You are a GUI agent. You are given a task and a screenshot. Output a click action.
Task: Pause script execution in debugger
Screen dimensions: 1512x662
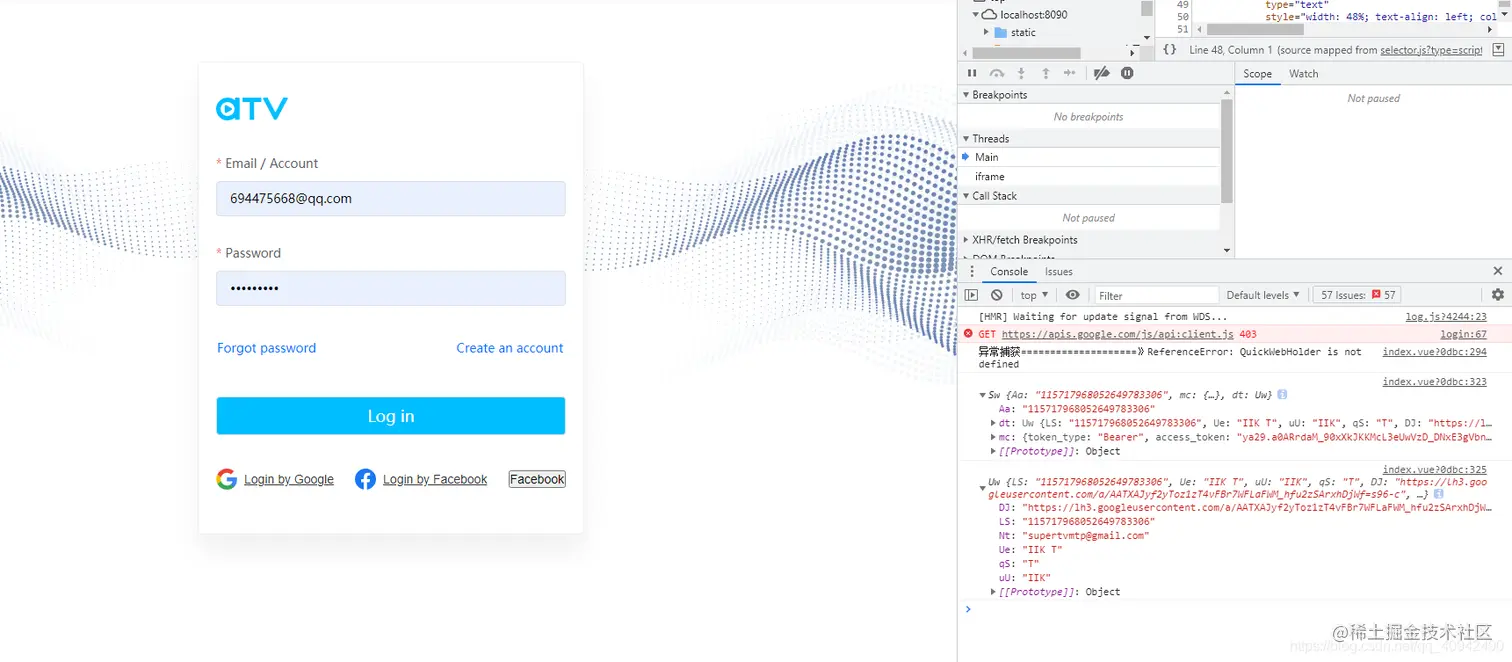click(x=972, y=73)
